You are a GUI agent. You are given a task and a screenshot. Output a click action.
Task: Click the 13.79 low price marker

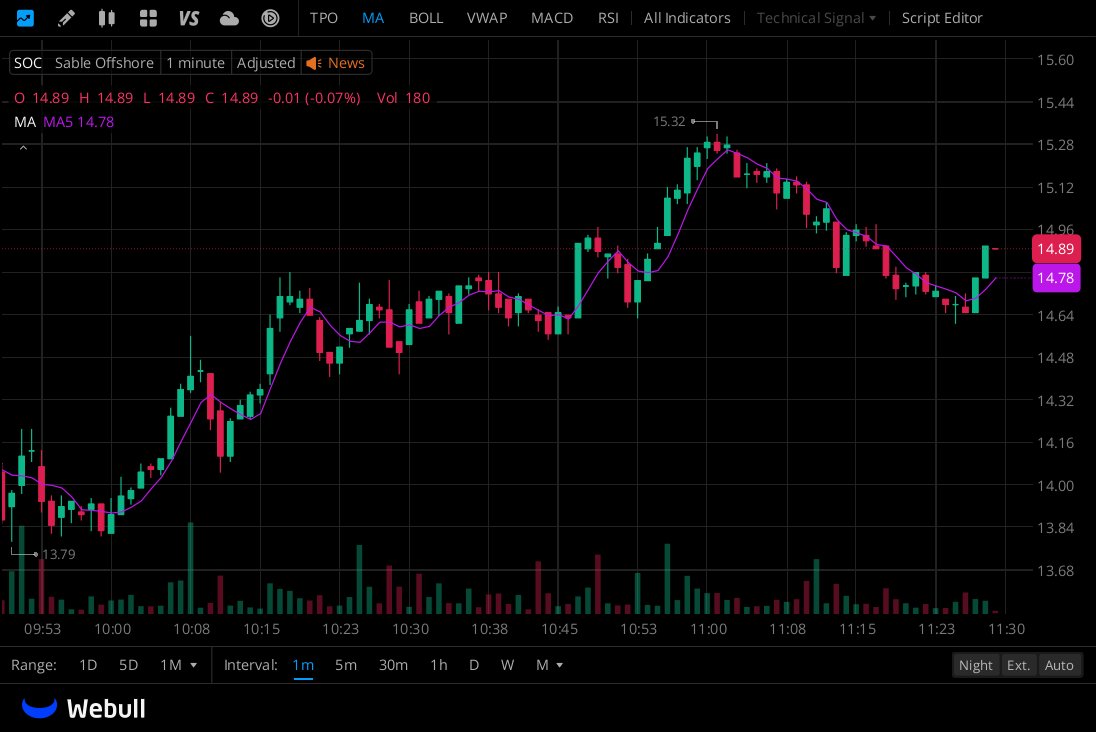click(58, 554)
